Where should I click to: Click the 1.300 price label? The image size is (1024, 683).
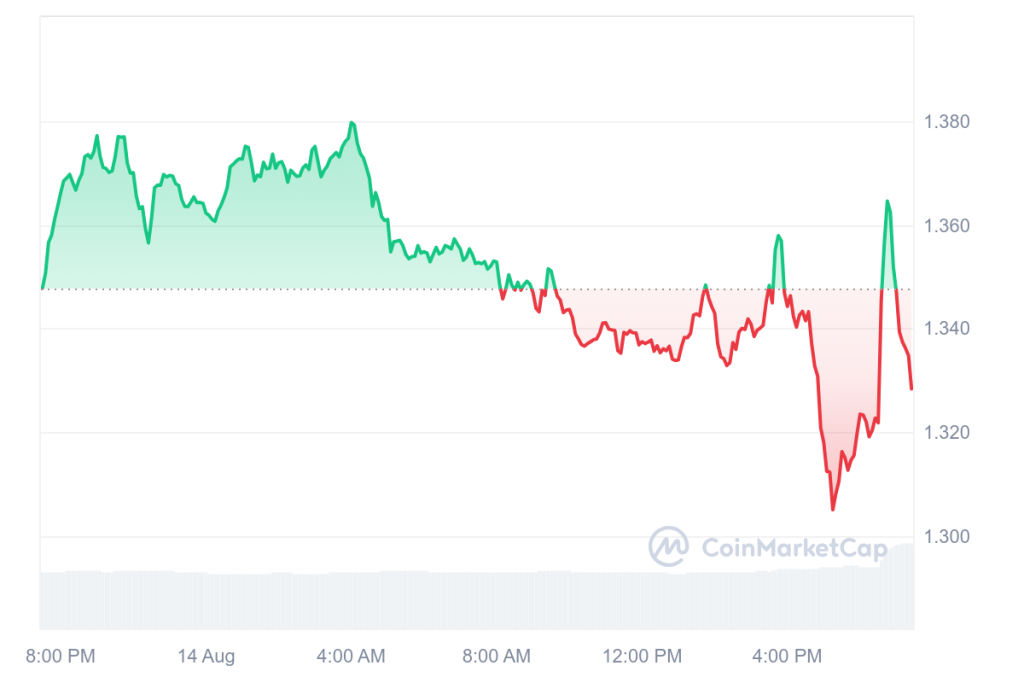pyautogui.click(x=945, y=537)
